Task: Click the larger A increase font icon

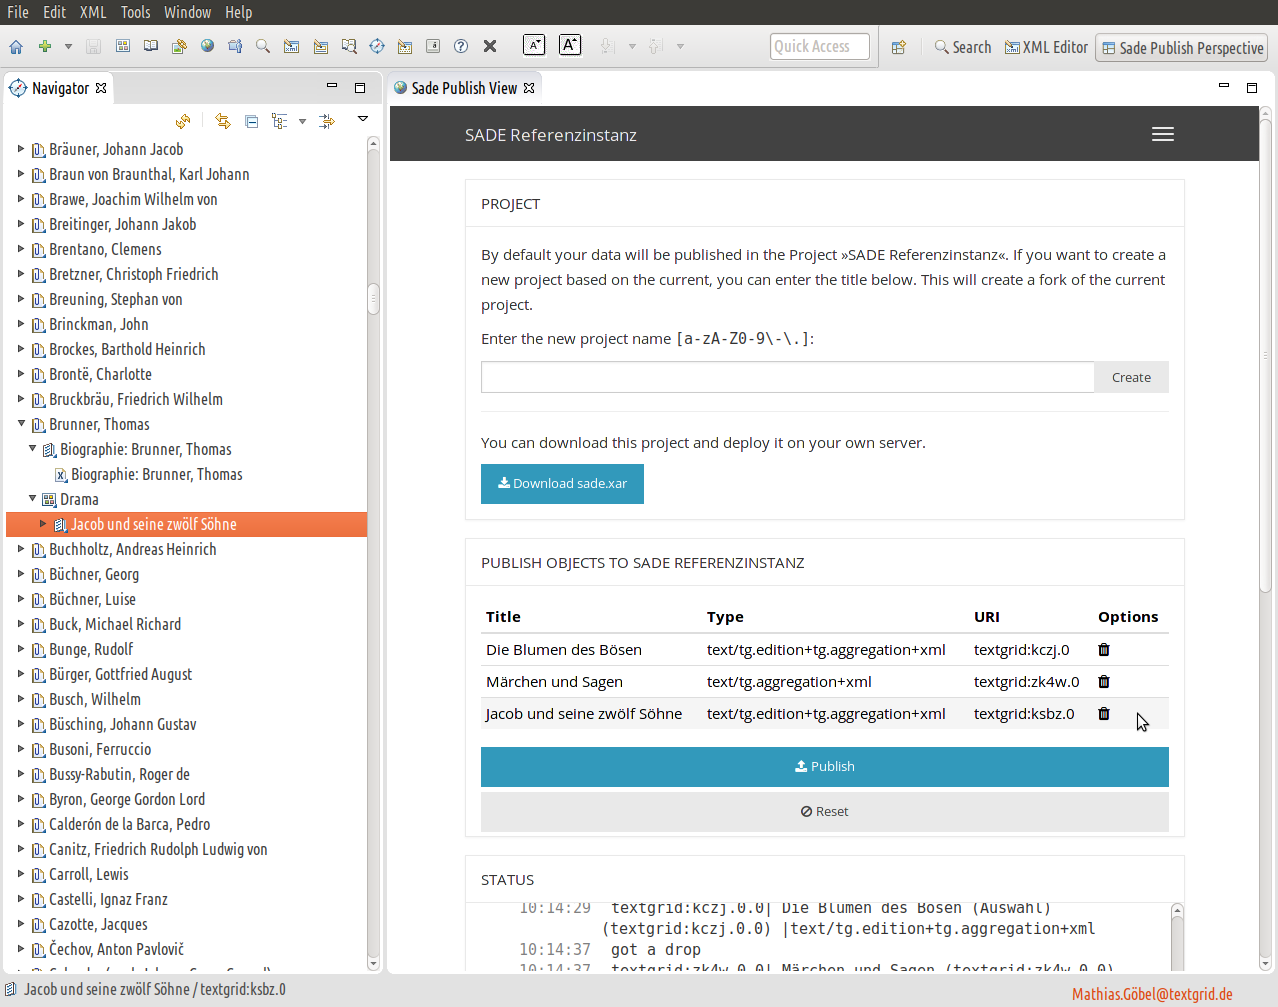Action: [570, 45]
